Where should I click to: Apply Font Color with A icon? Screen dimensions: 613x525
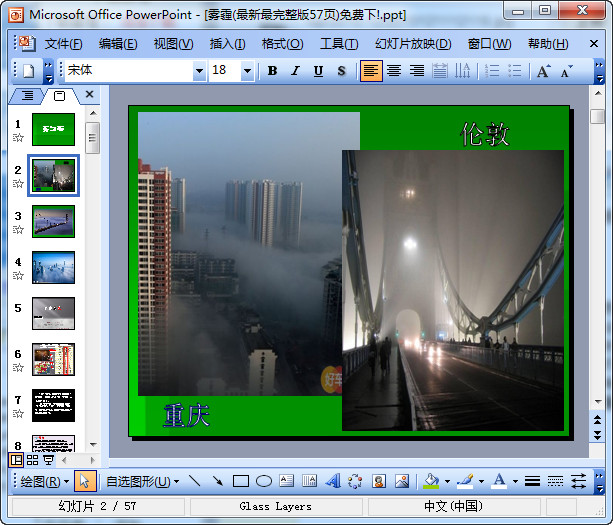[499, 481]
